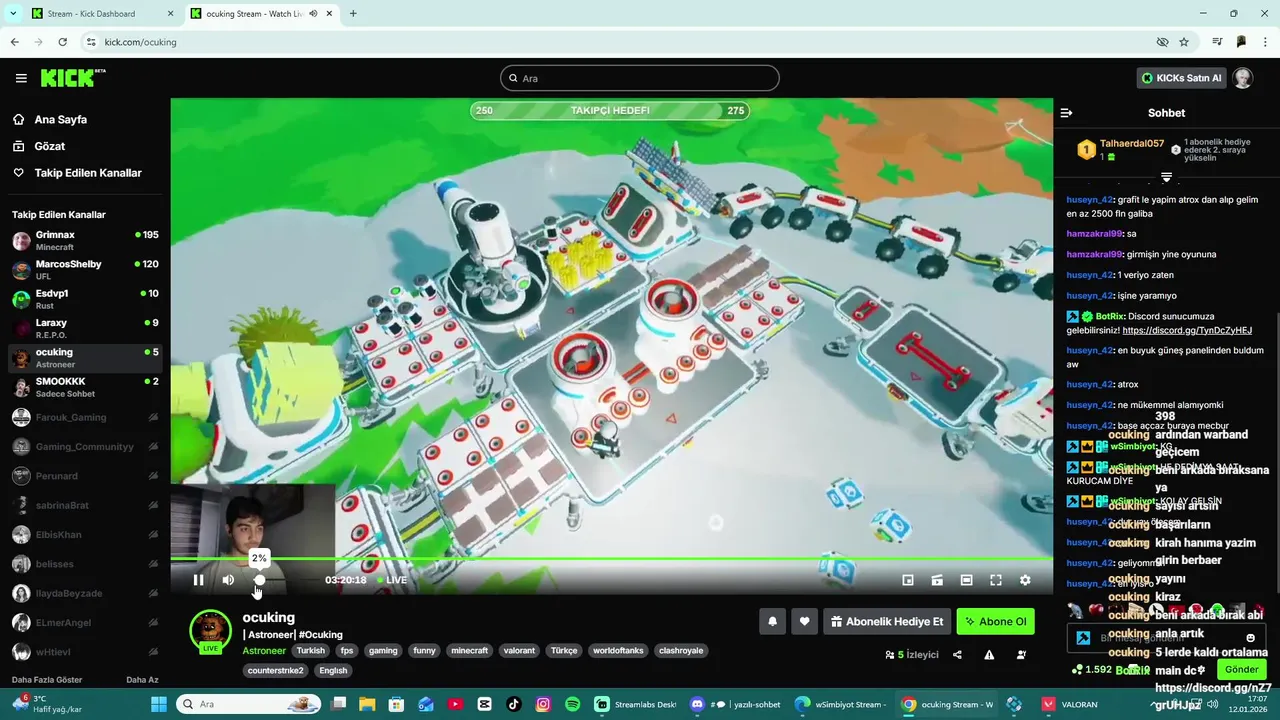Viewport: 1280px width, 720px height.
Task: Click Talhaerdal057 top gifter name
Action: point(1132,144)
